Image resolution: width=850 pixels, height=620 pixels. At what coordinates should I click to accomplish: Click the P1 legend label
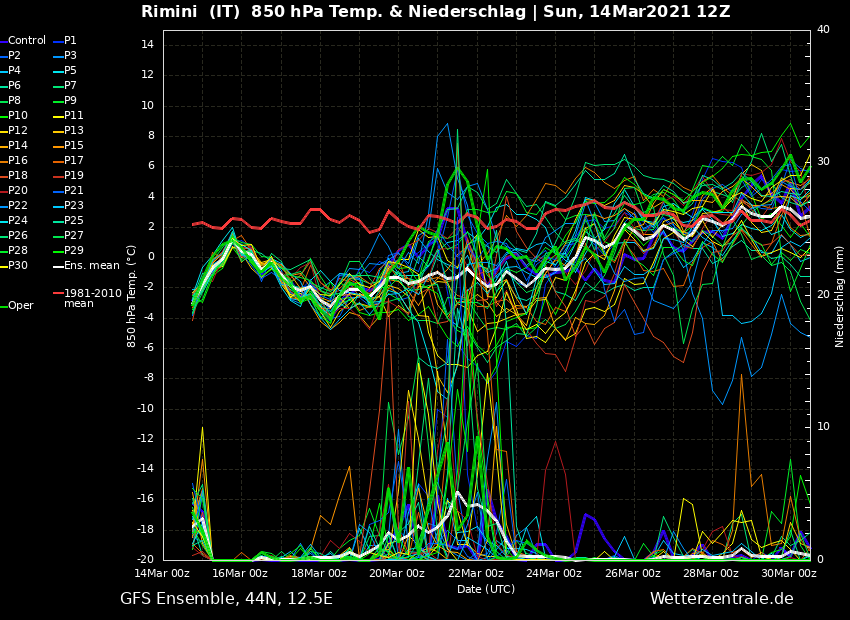coord(70,40)
